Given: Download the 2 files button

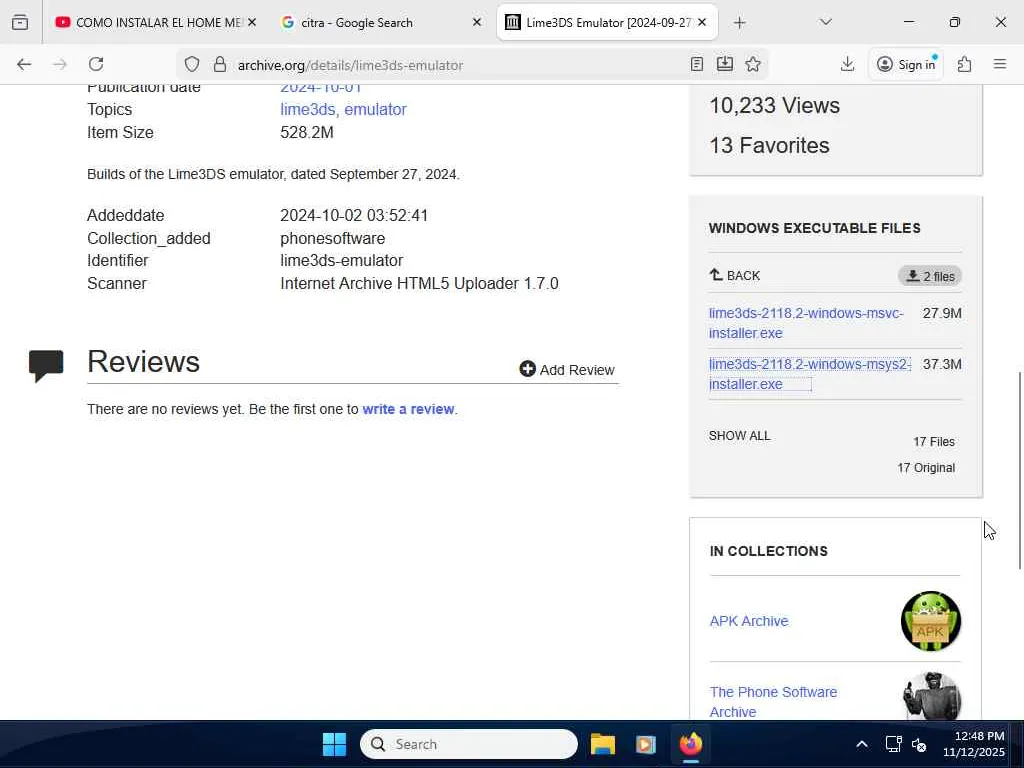Looking at the screenshot, I should 930,276.
